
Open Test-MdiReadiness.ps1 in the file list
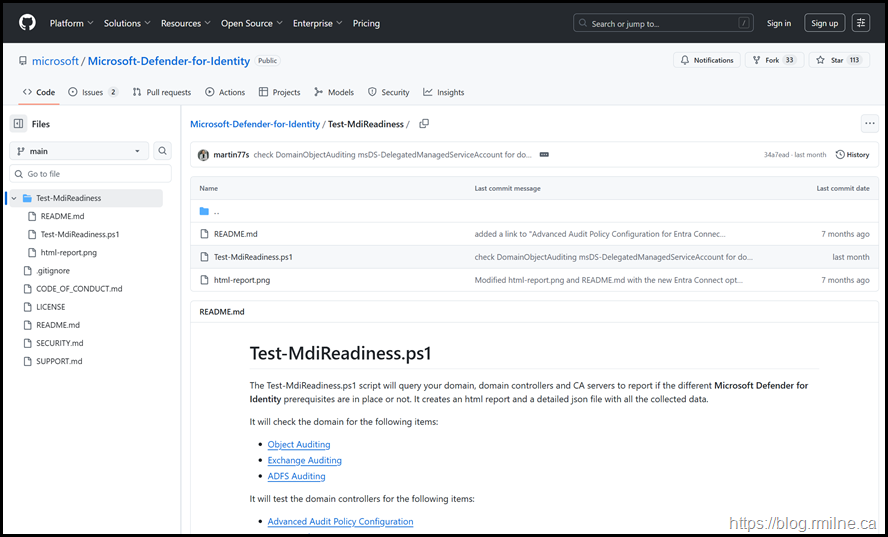tap(253, 257)
